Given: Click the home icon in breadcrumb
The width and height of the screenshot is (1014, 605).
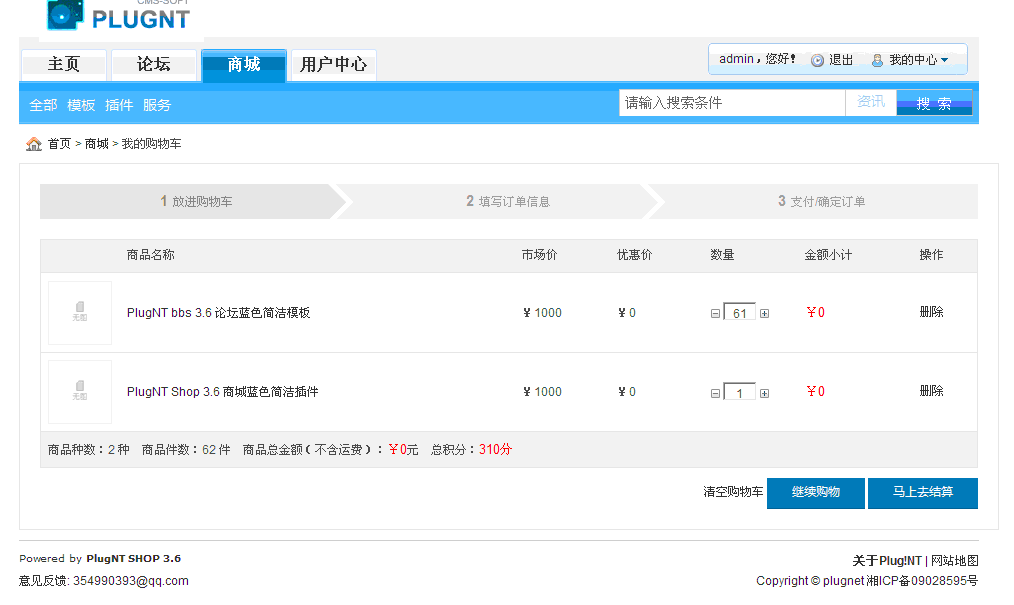Looking at the screenshot, I should 34,144.
